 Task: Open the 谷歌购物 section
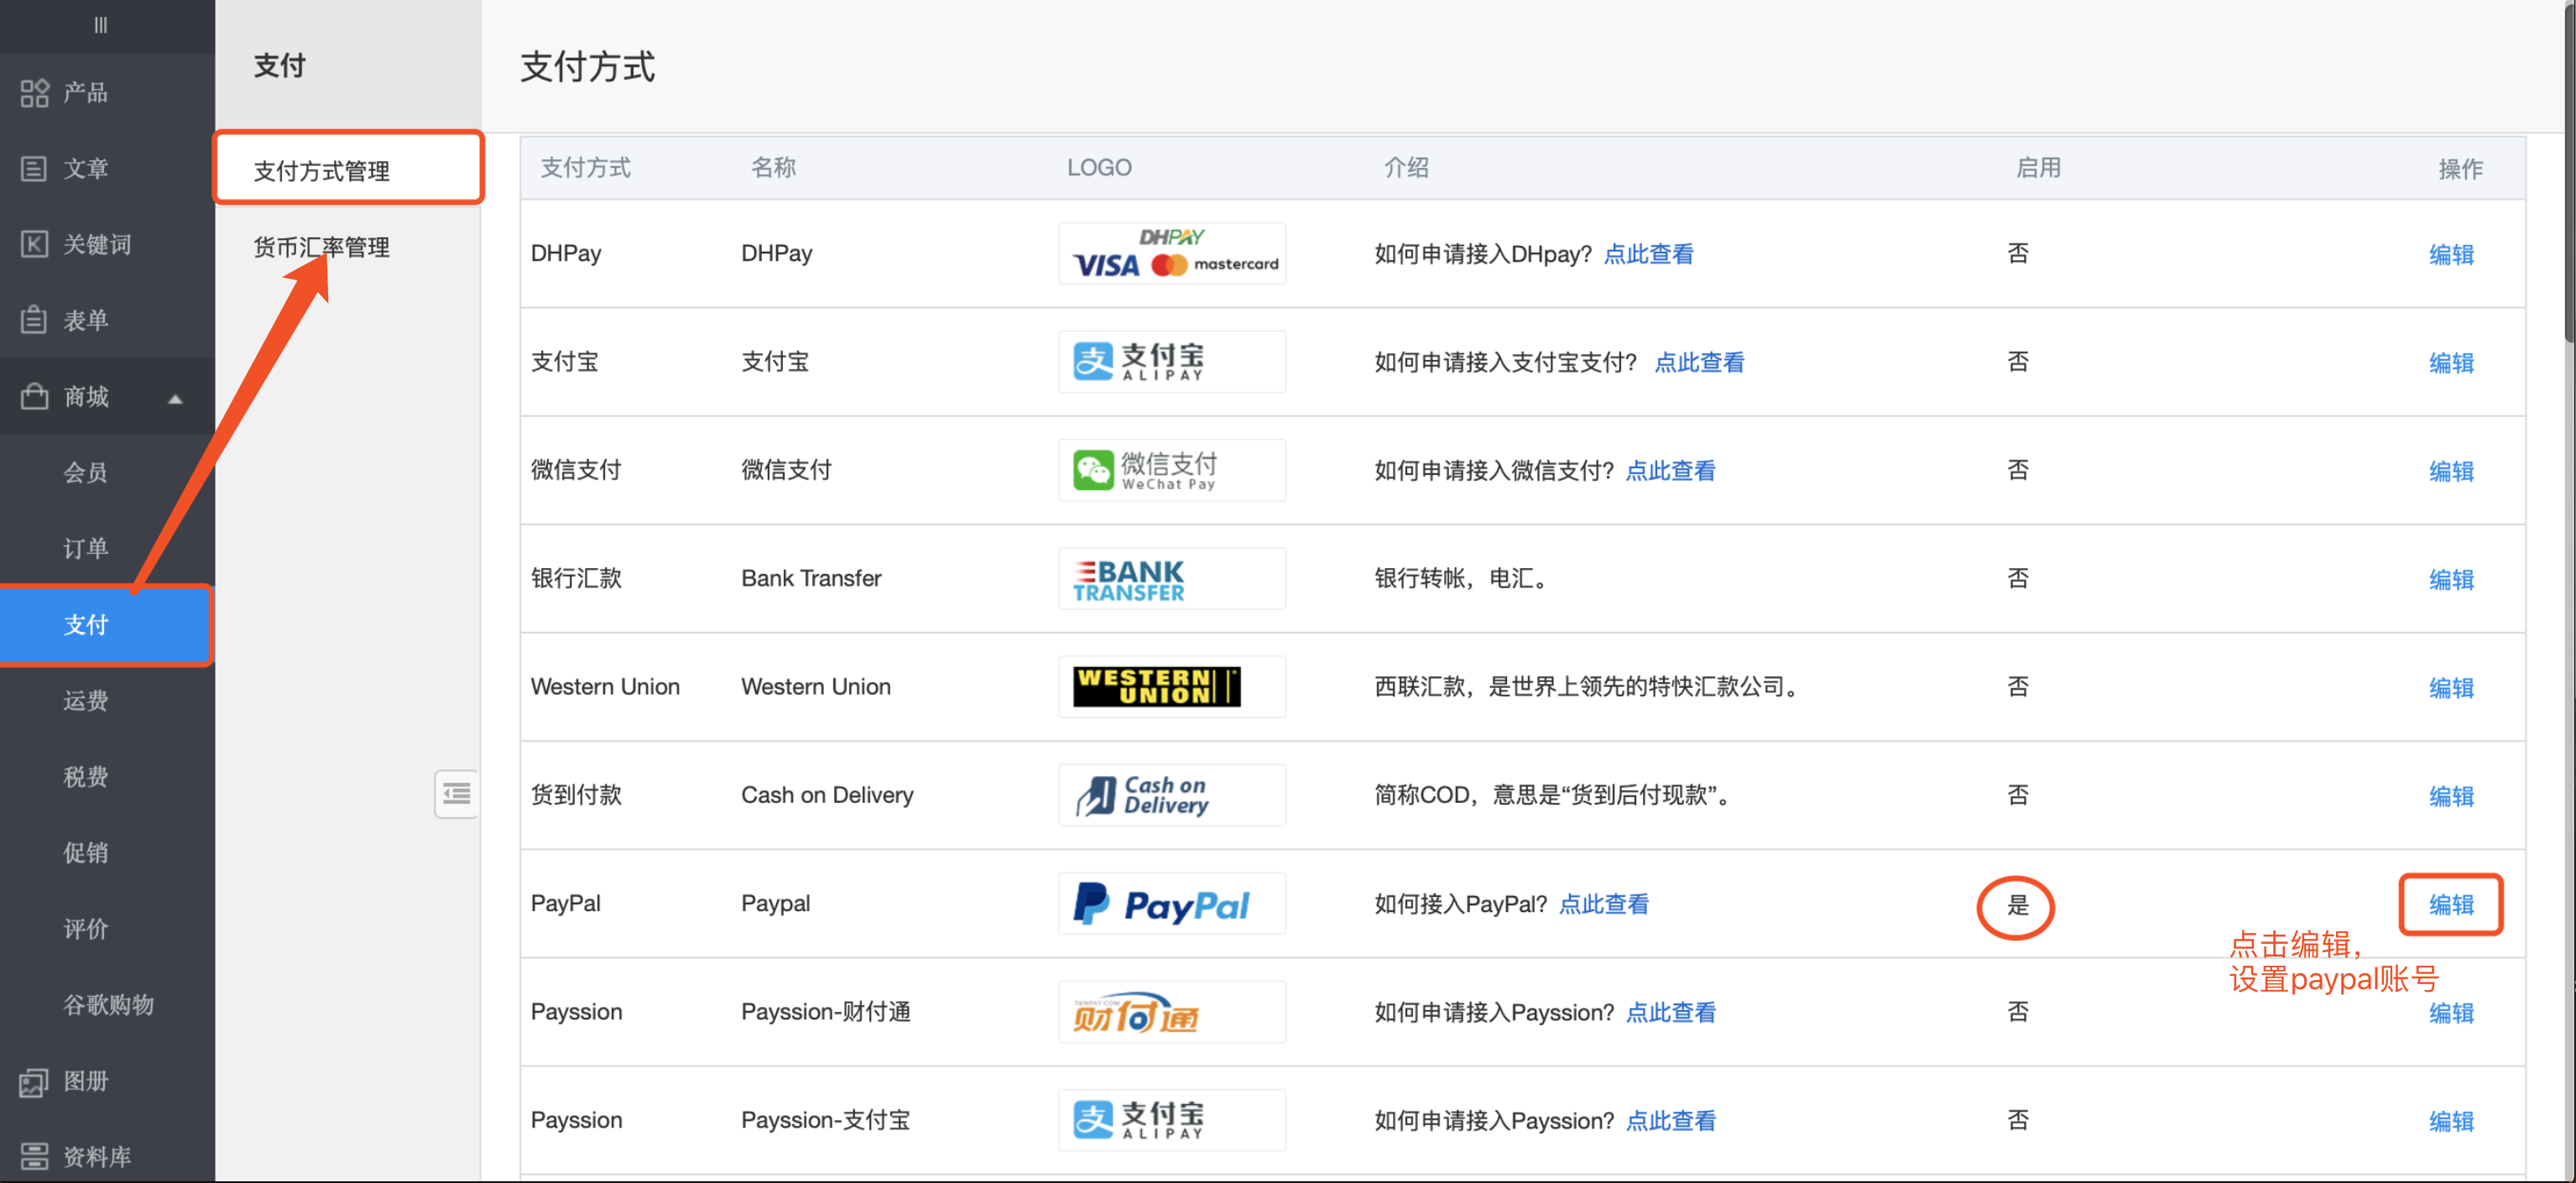108,1005
